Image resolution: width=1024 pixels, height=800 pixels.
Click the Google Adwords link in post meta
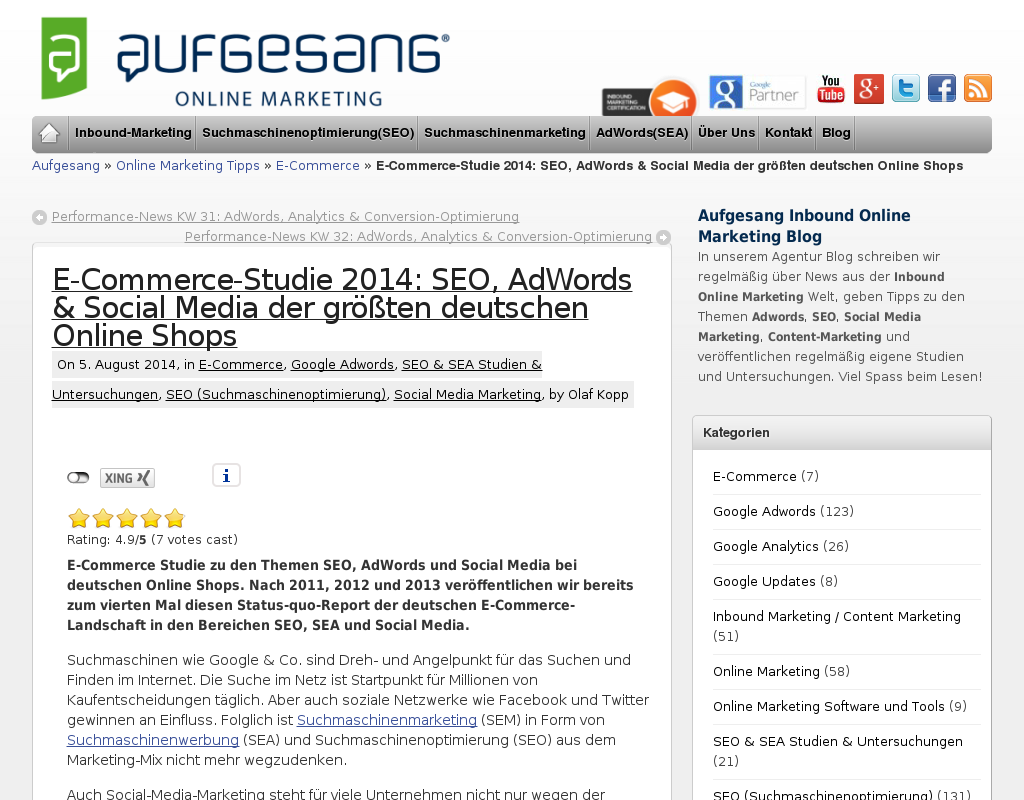pyautogui.click(x=342, y=364)
